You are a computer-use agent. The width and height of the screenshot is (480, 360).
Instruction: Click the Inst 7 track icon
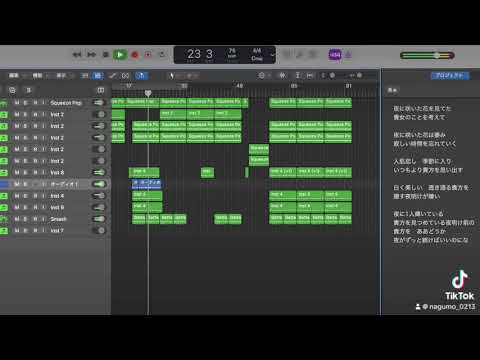(4, 231)
